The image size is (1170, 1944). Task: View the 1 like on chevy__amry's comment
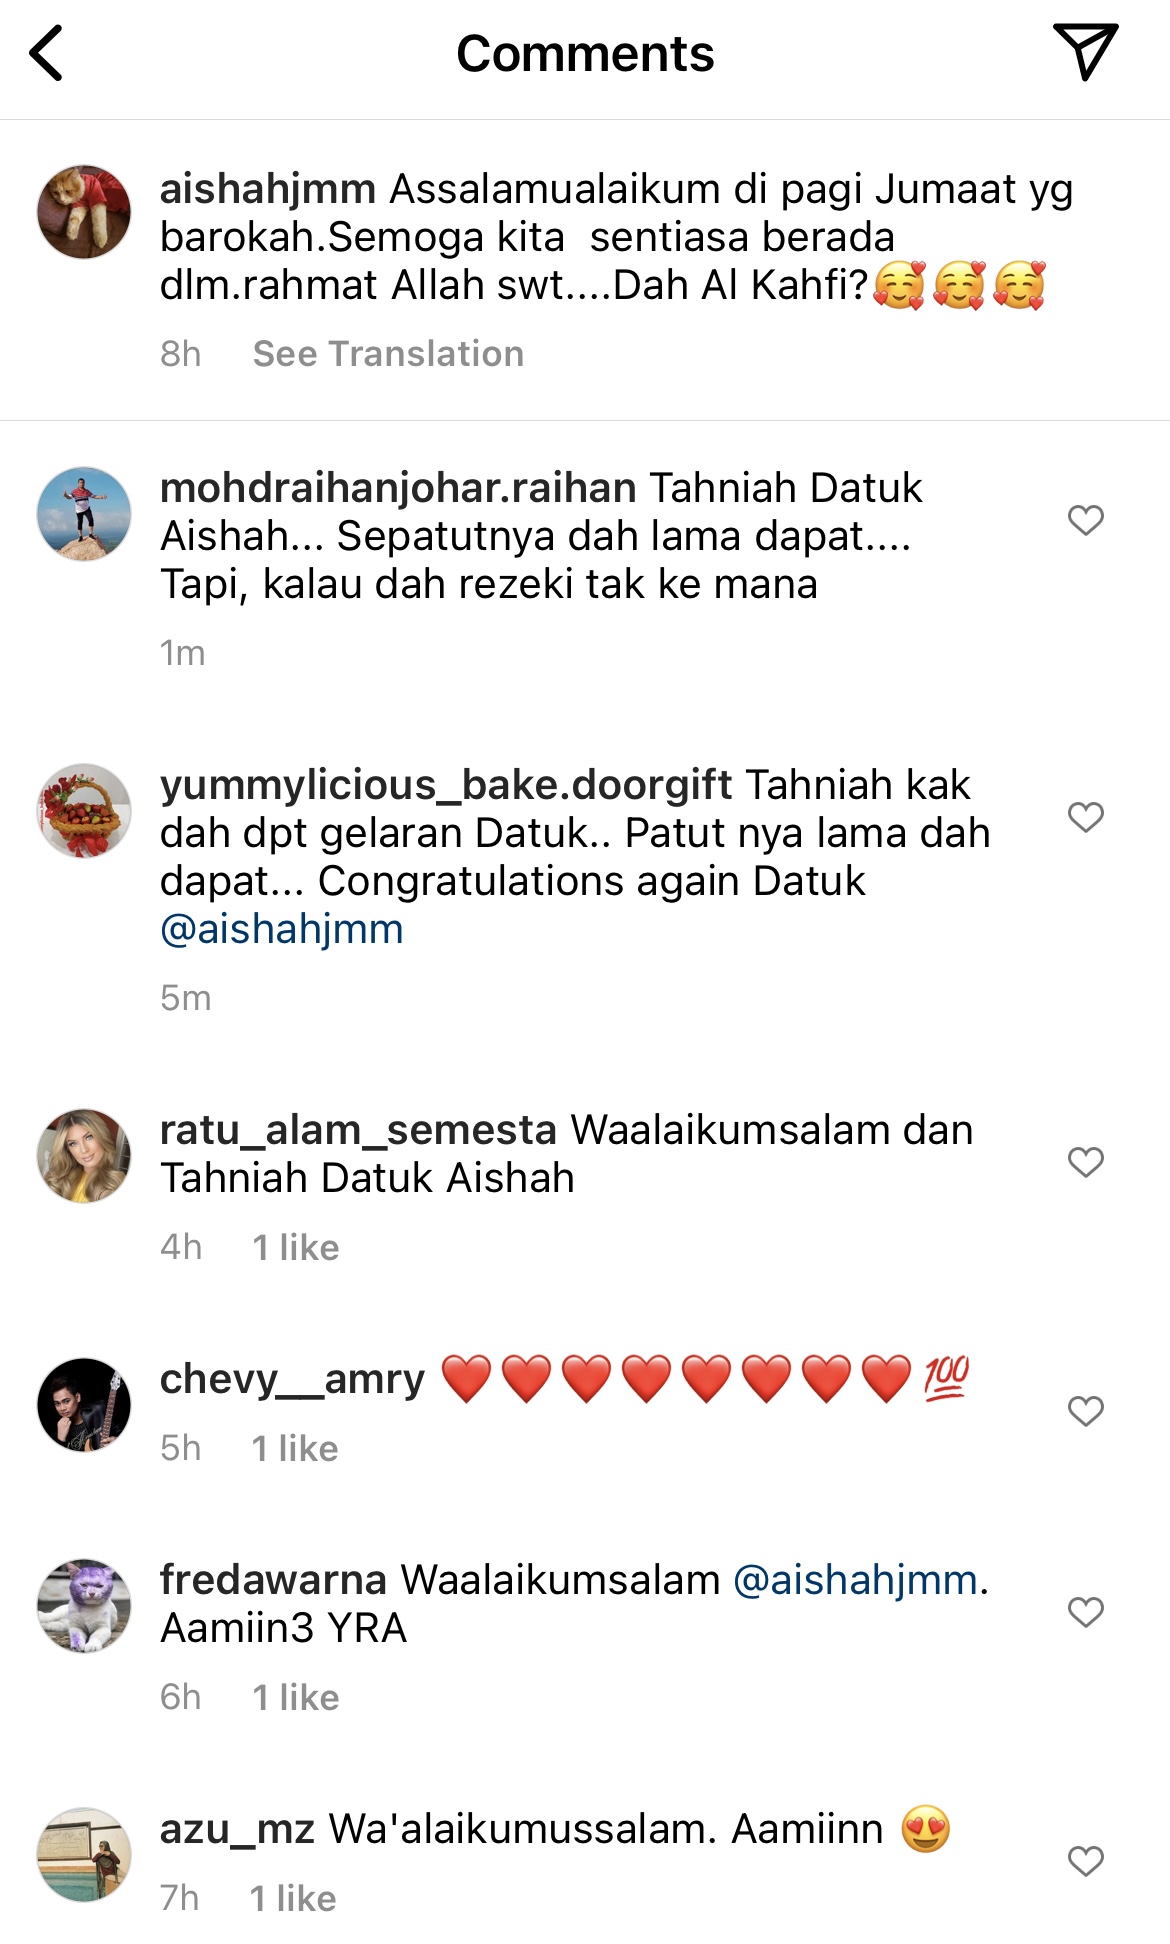pos(295,1449)
